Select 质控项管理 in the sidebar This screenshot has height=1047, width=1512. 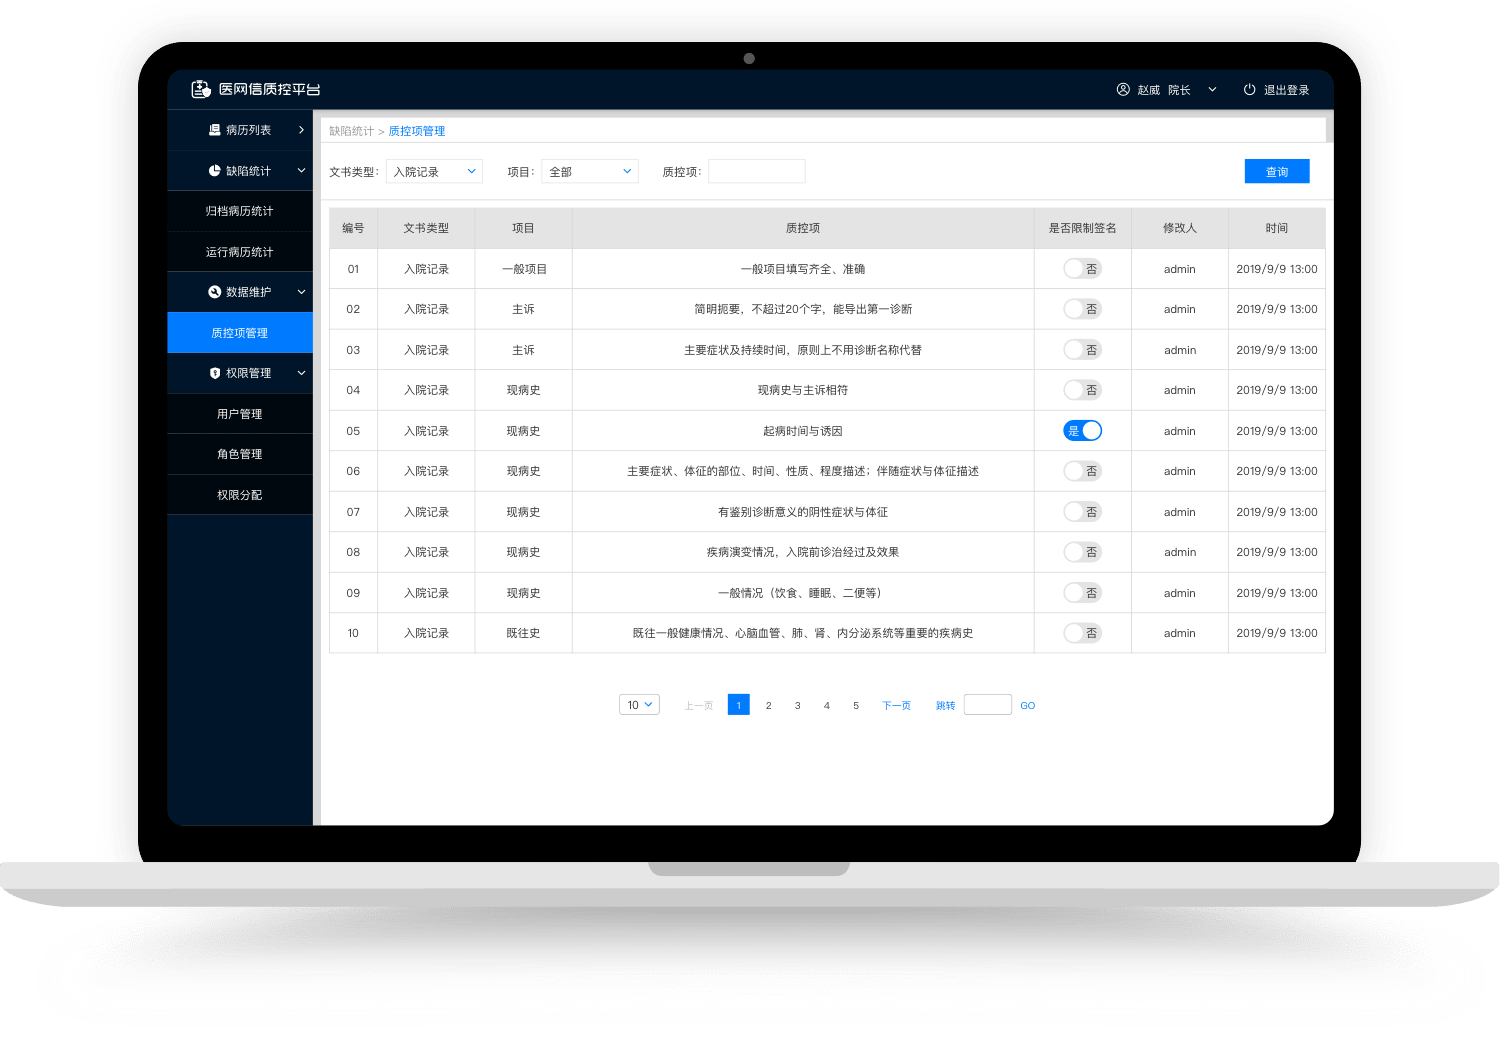click(240, 333)
